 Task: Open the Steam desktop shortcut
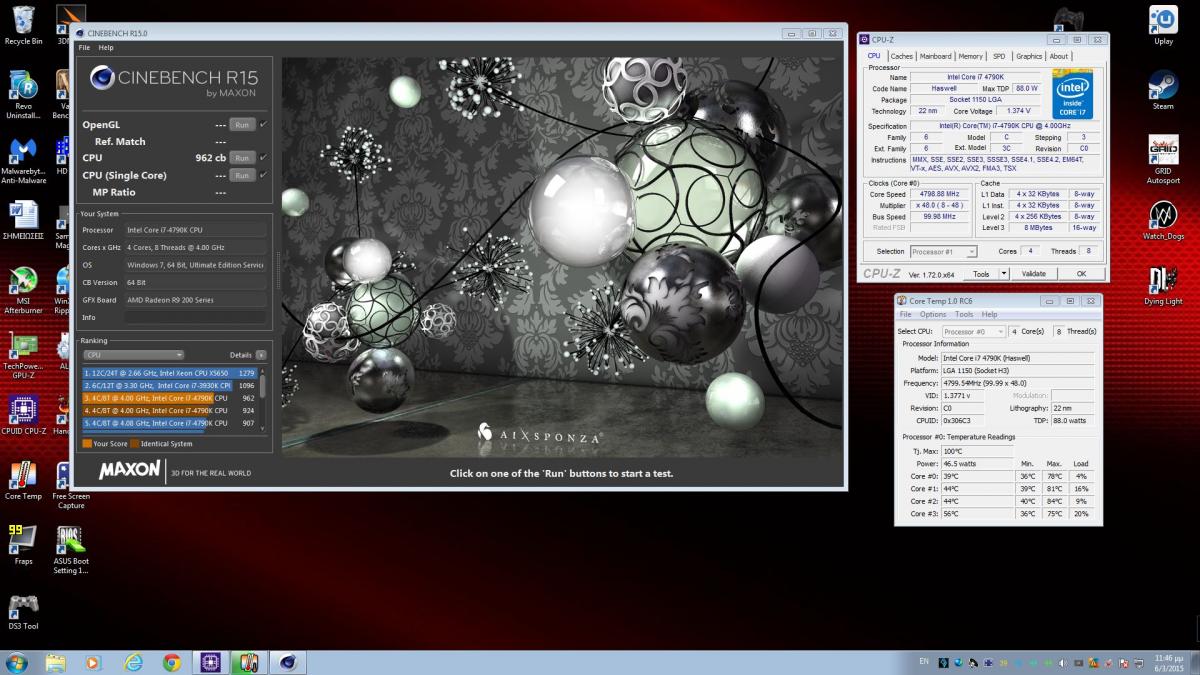pyautogui.click(x=1163, y=90)
